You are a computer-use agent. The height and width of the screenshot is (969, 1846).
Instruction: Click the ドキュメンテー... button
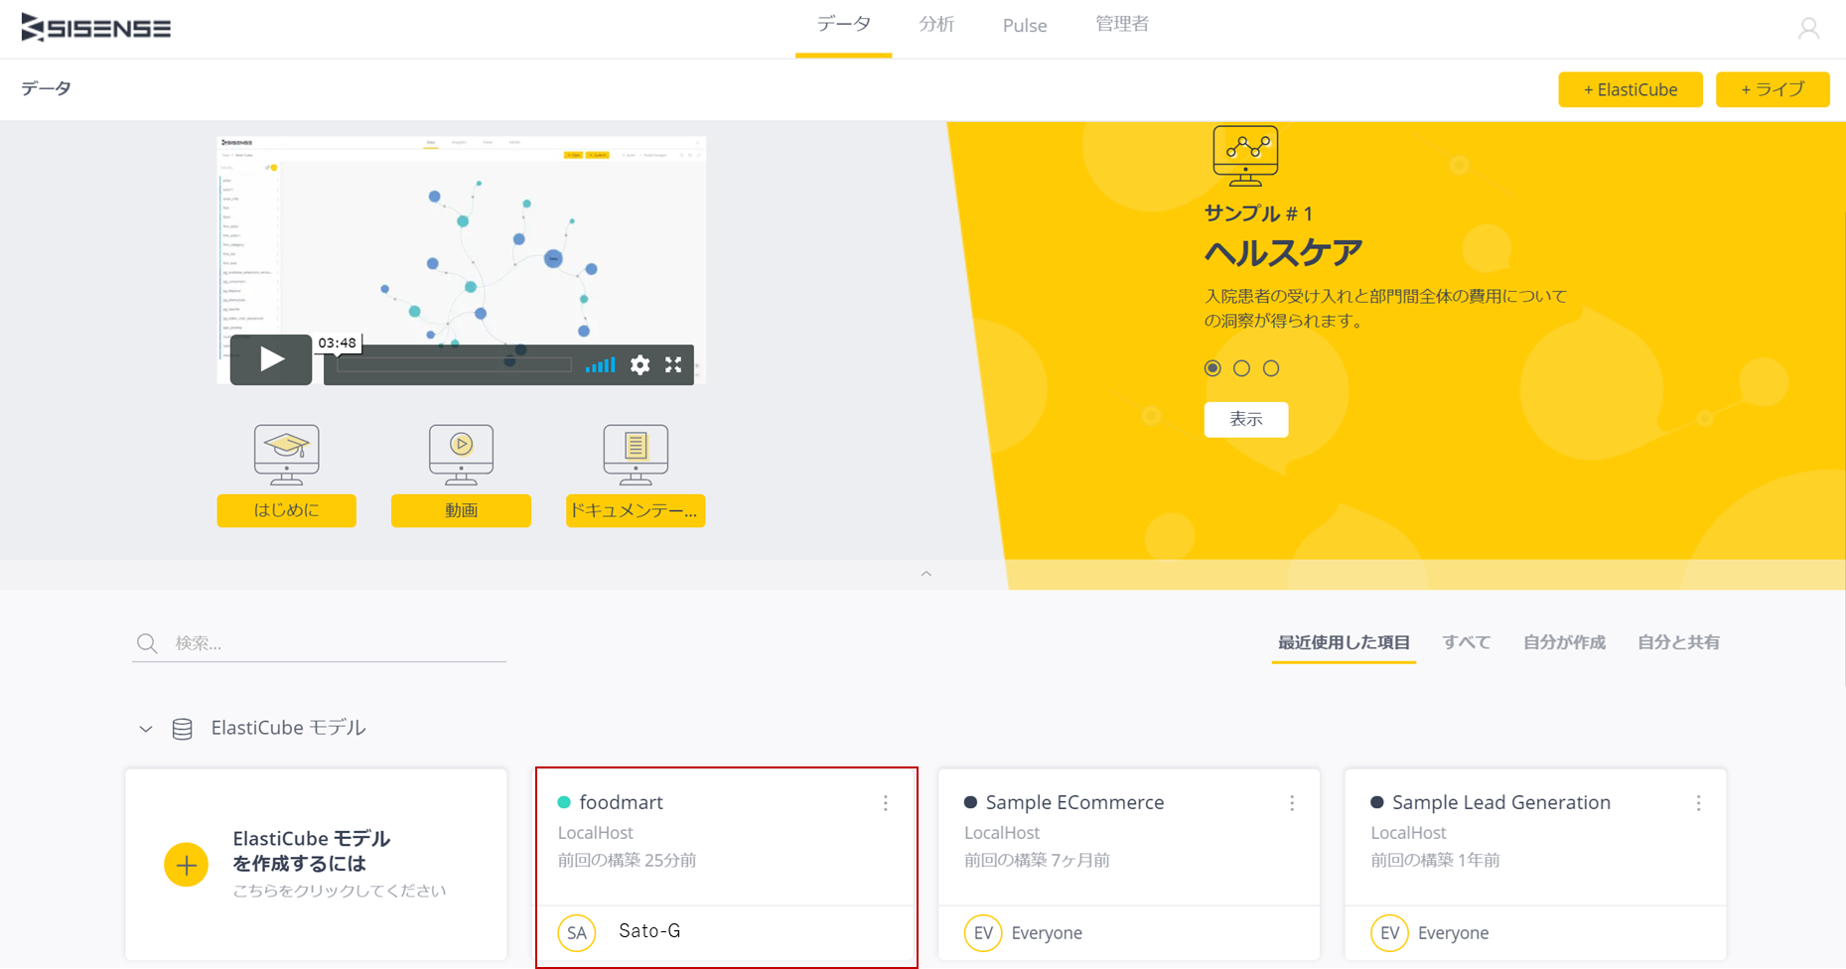click(636, 510)
